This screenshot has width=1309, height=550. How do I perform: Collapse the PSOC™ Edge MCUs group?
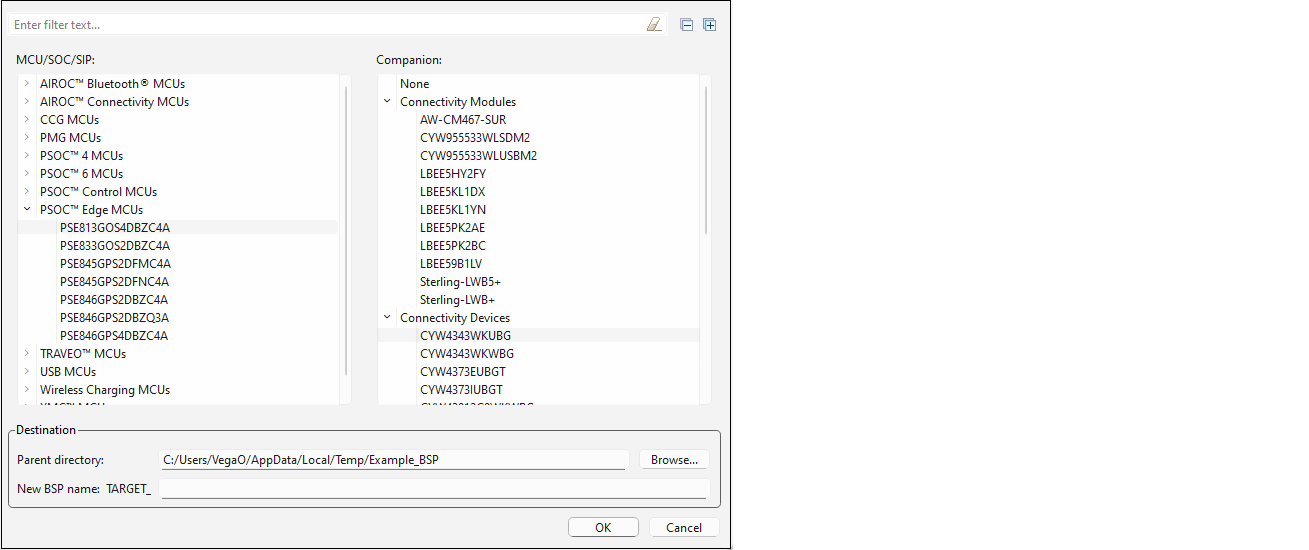27,210
